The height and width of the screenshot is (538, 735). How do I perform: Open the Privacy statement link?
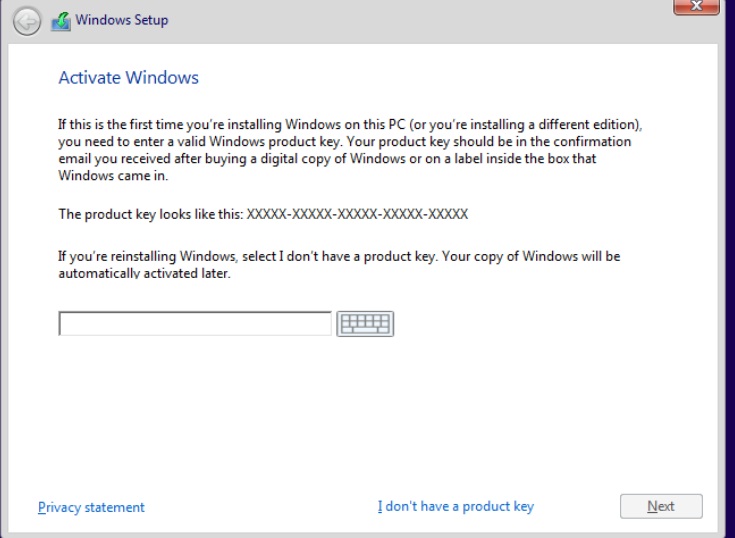[91, 507]
